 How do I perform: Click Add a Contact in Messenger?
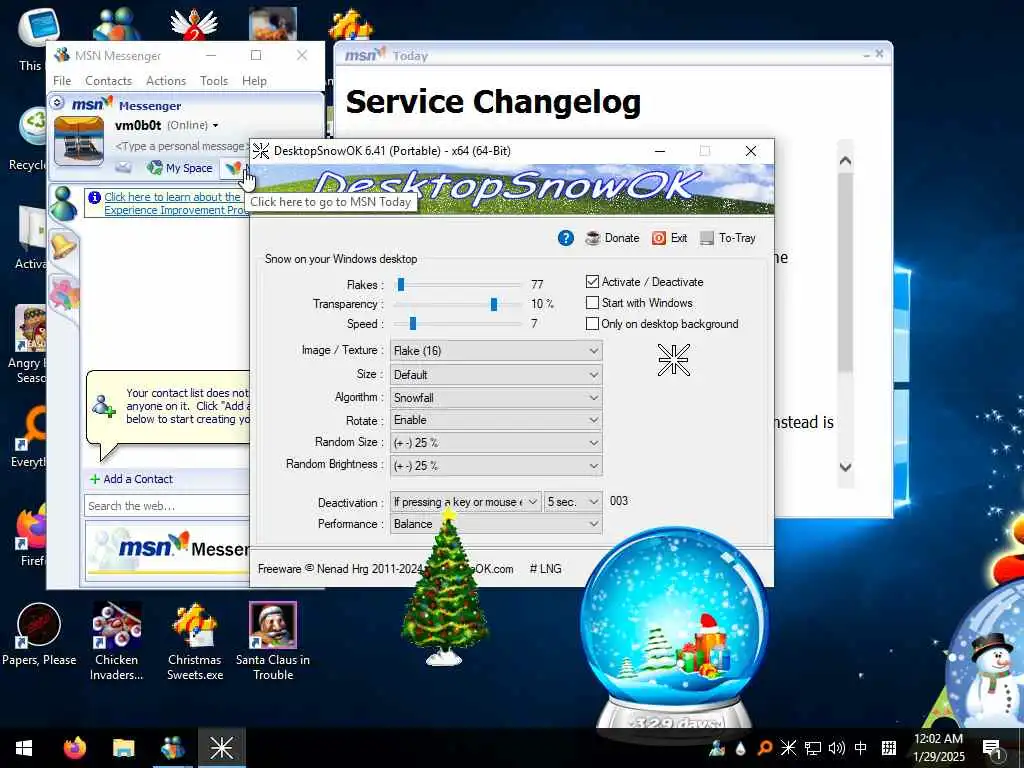(131, 479)
